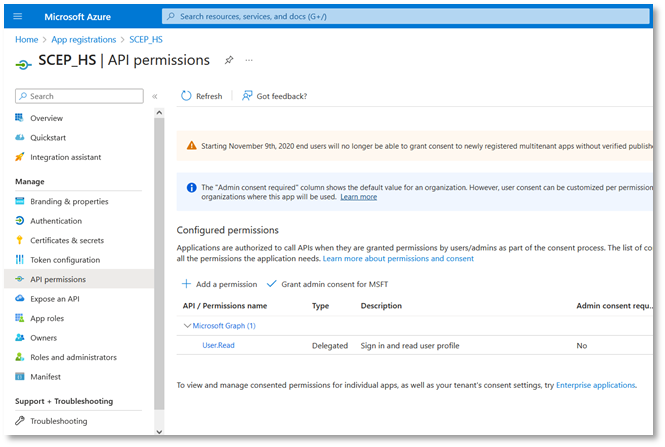The width and height of the screenshot is (665, 447).
Task: Open the more options ellipsis beside title
Action: pyautogui.click(x=249, y=60)
